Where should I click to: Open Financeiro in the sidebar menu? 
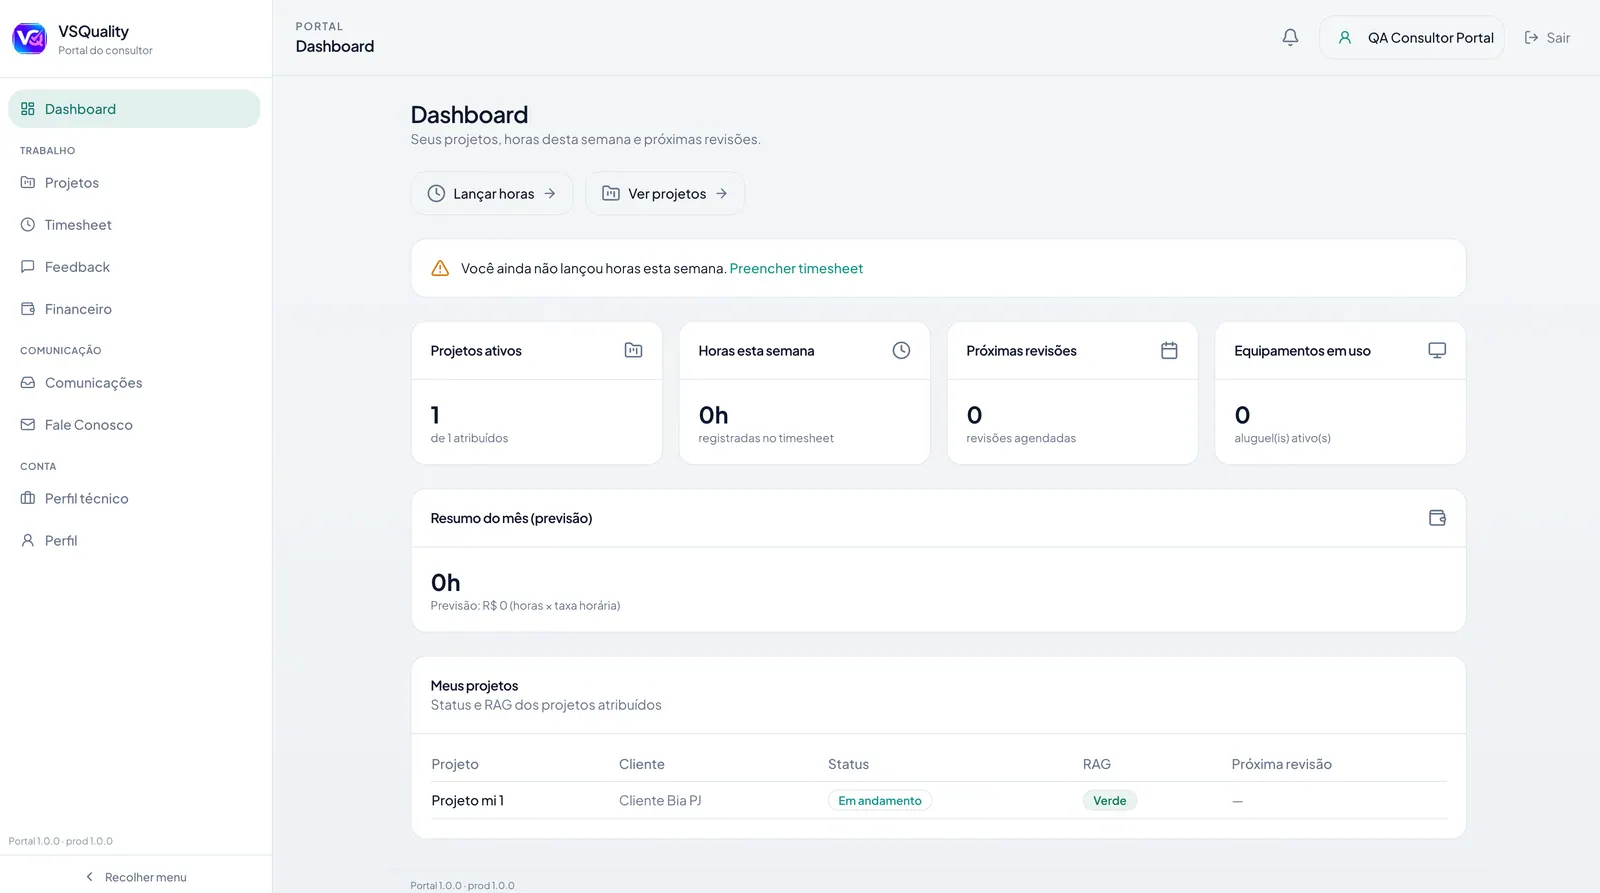point(134,309)
